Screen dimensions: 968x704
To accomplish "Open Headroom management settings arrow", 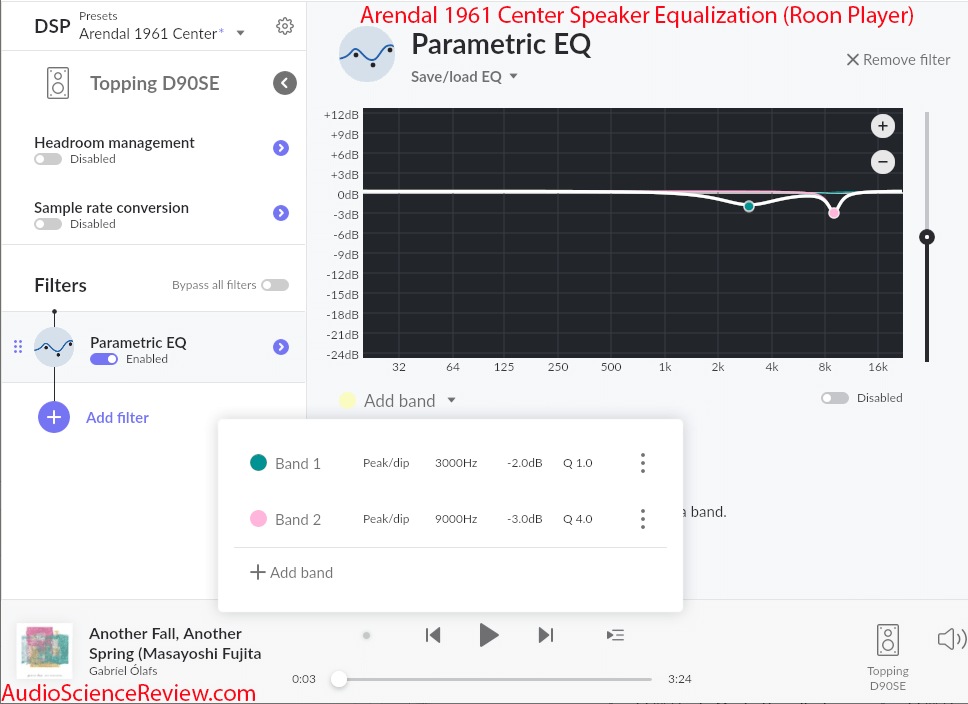I will point(281,148).
